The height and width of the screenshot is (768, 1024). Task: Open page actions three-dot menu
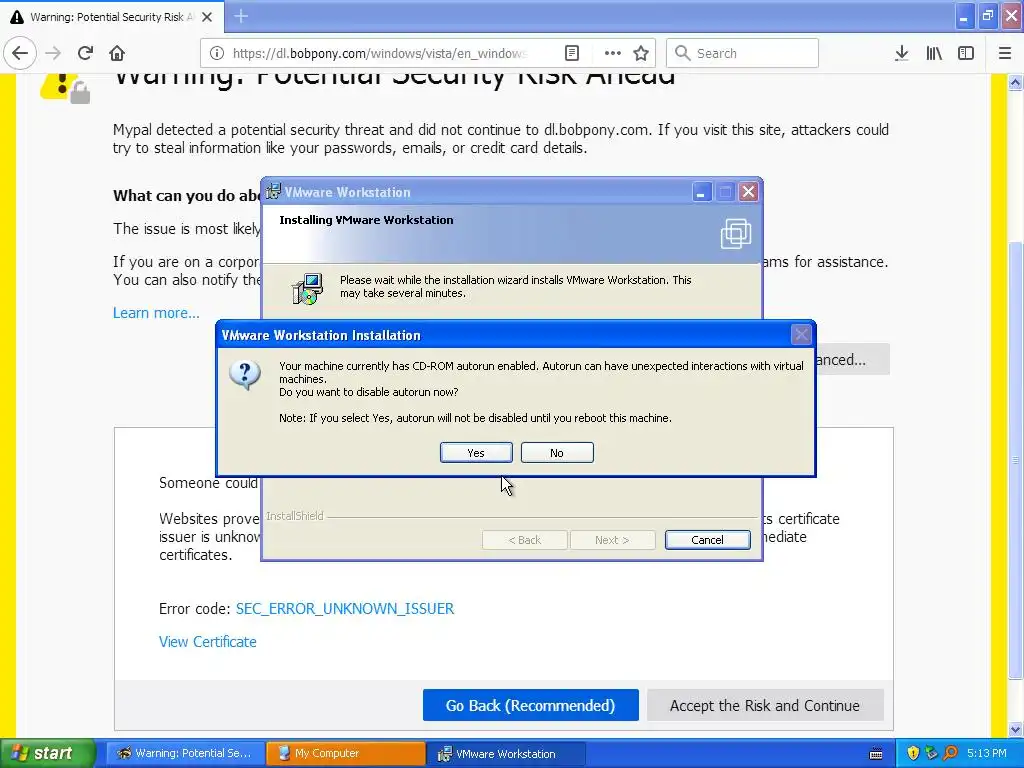[x=612, y=53]
